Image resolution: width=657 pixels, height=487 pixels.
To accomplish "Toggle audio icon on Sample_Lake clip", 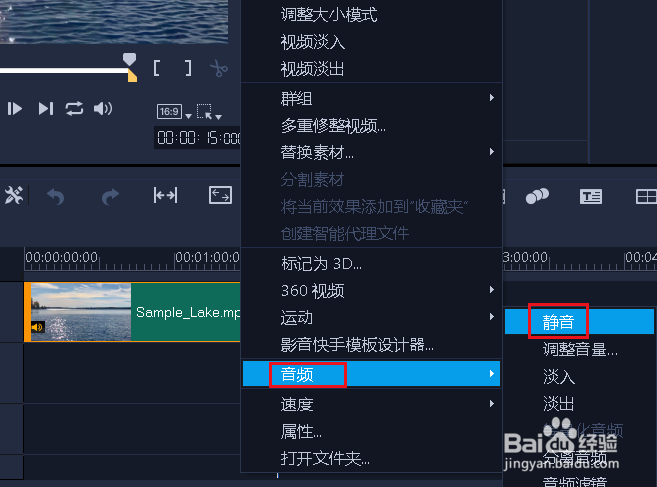I will pos(37,327).
